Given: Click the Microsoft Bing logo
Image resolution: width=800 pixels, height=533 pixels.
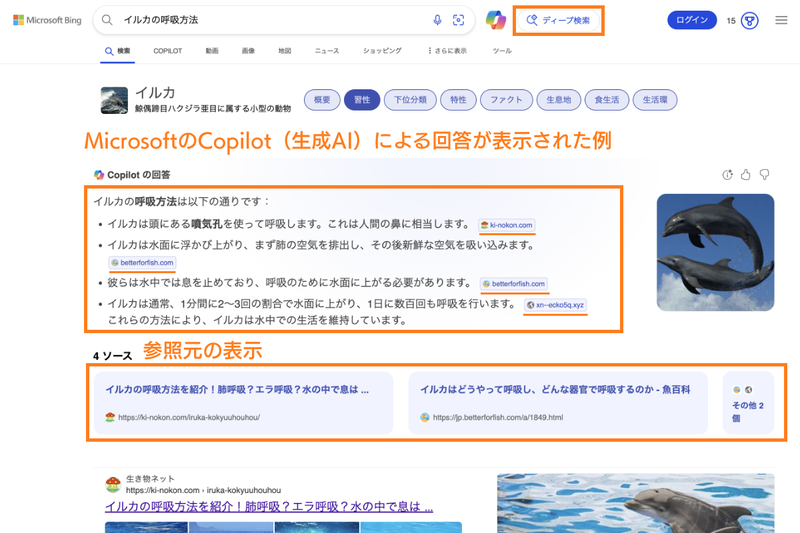Looking at the screenshot, I should click(47, 20).
